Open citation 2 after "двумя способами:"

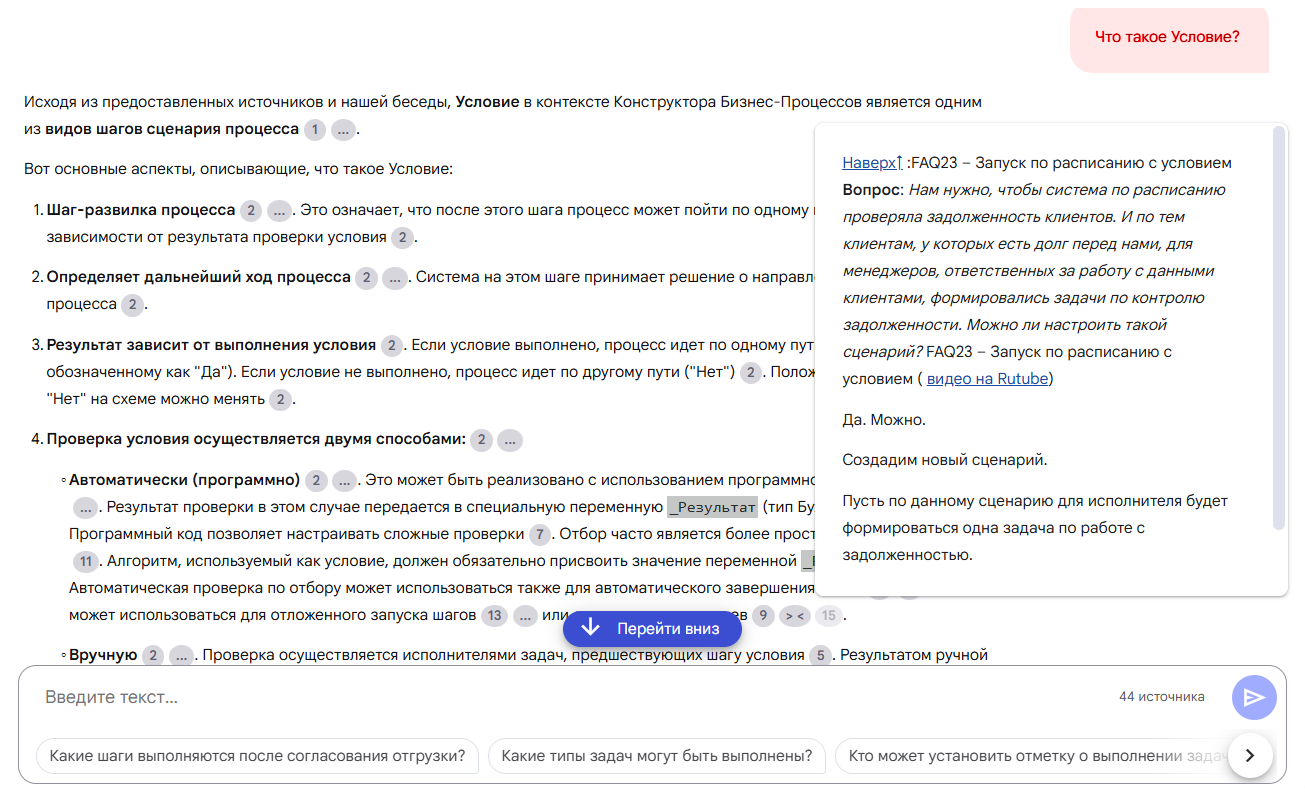[x=481, y=440]
